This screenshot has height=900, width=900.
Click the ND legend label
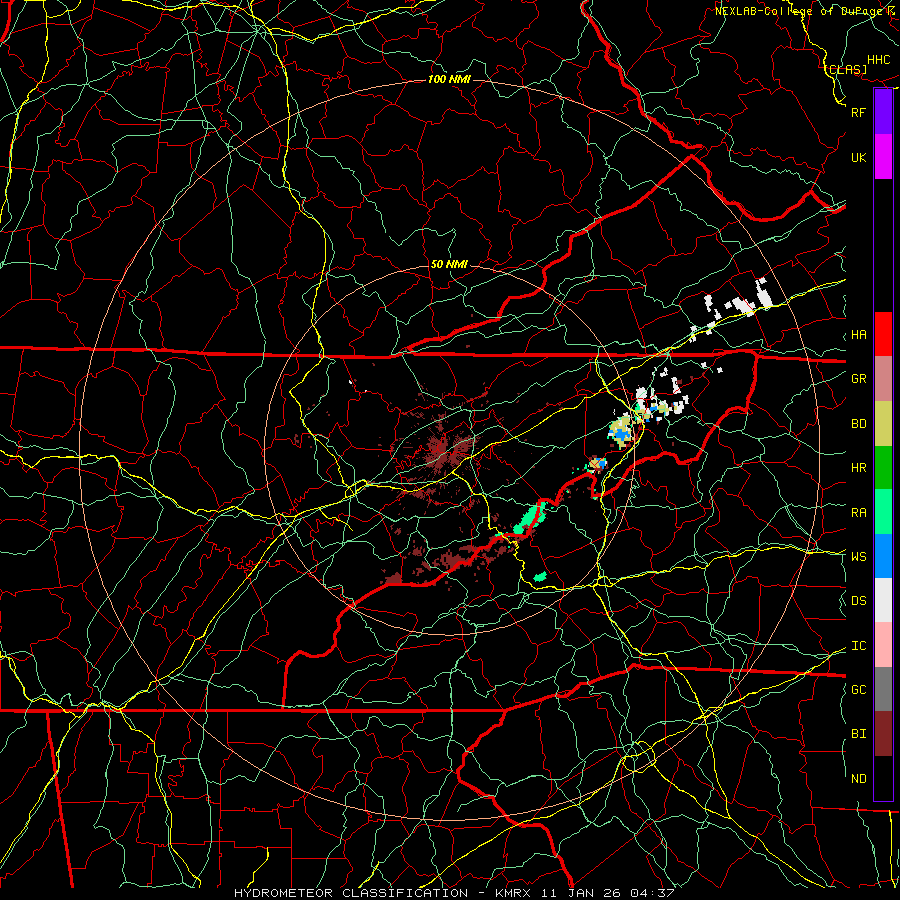pos(859,779)
